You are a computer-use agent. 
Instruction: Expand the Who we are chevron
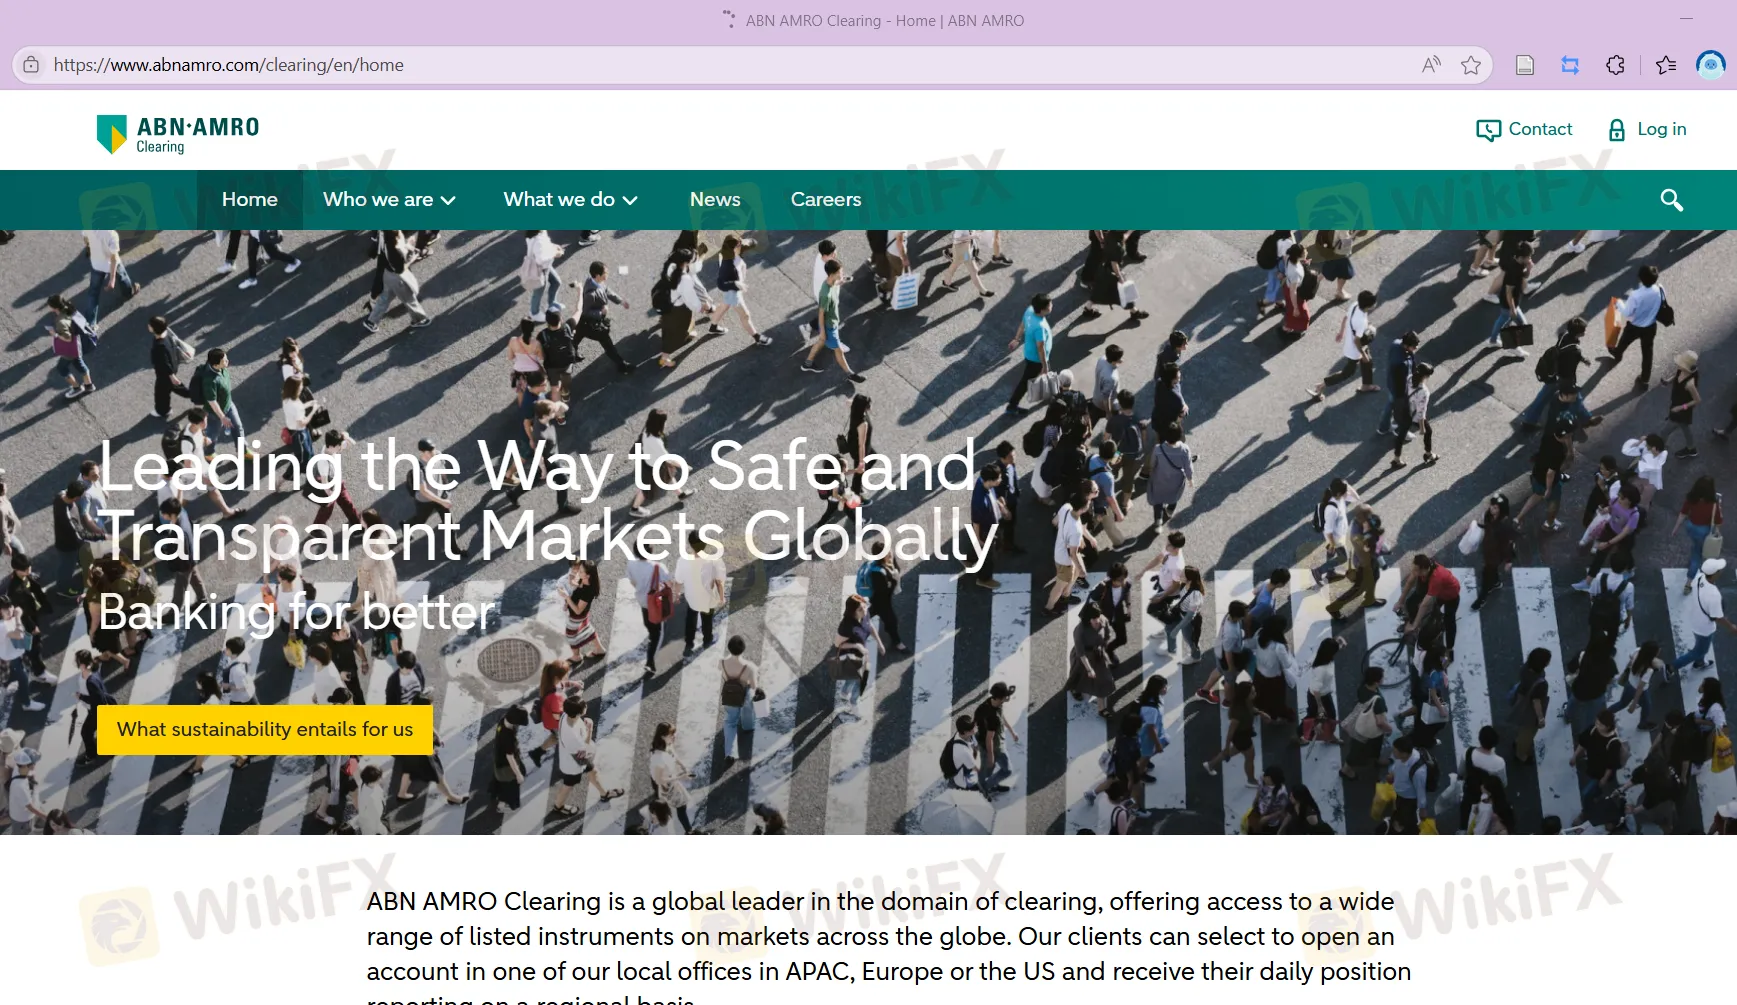(448, 200)
